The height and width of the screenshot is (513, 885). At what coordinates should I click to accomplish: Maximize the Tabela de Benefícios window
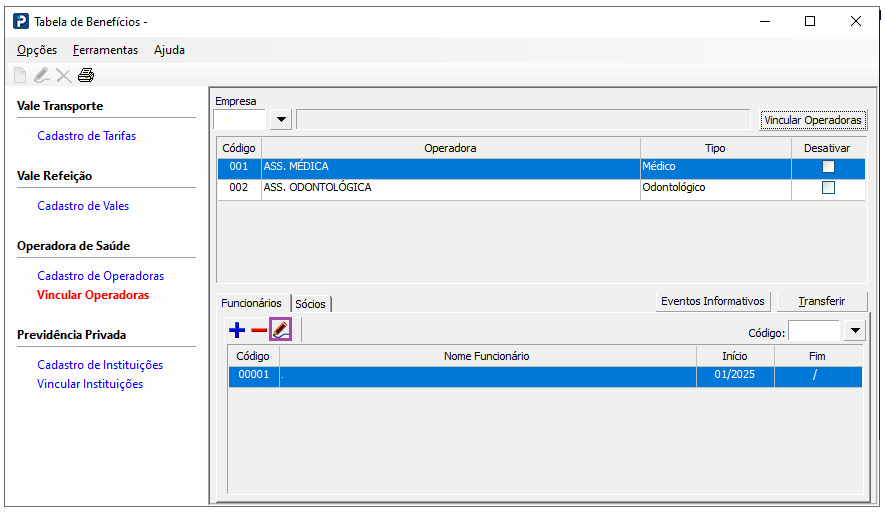810,21
